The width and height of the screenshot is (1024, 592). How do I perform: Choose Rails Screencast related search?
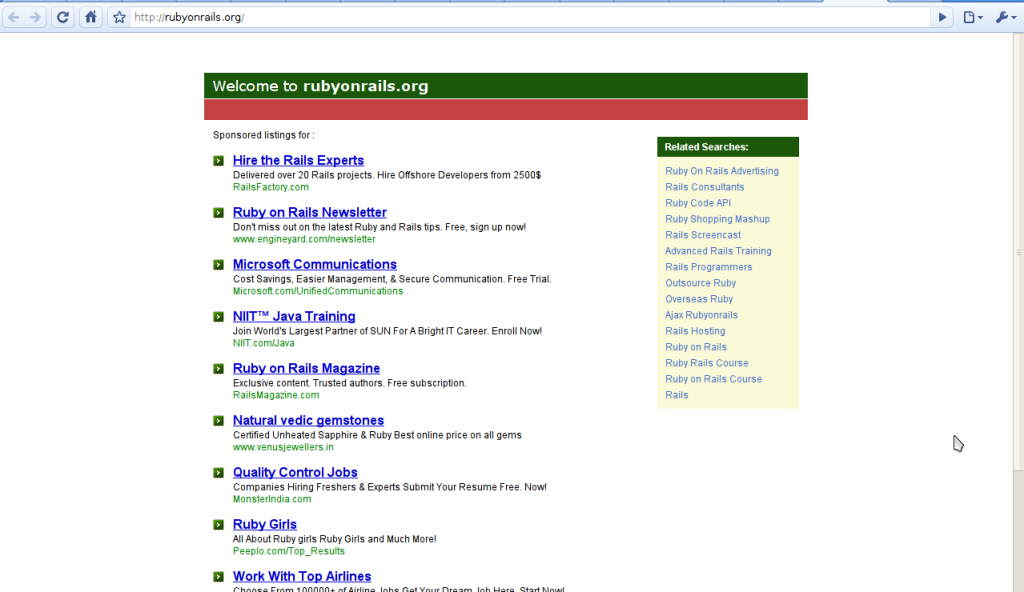tap(703, 235)
